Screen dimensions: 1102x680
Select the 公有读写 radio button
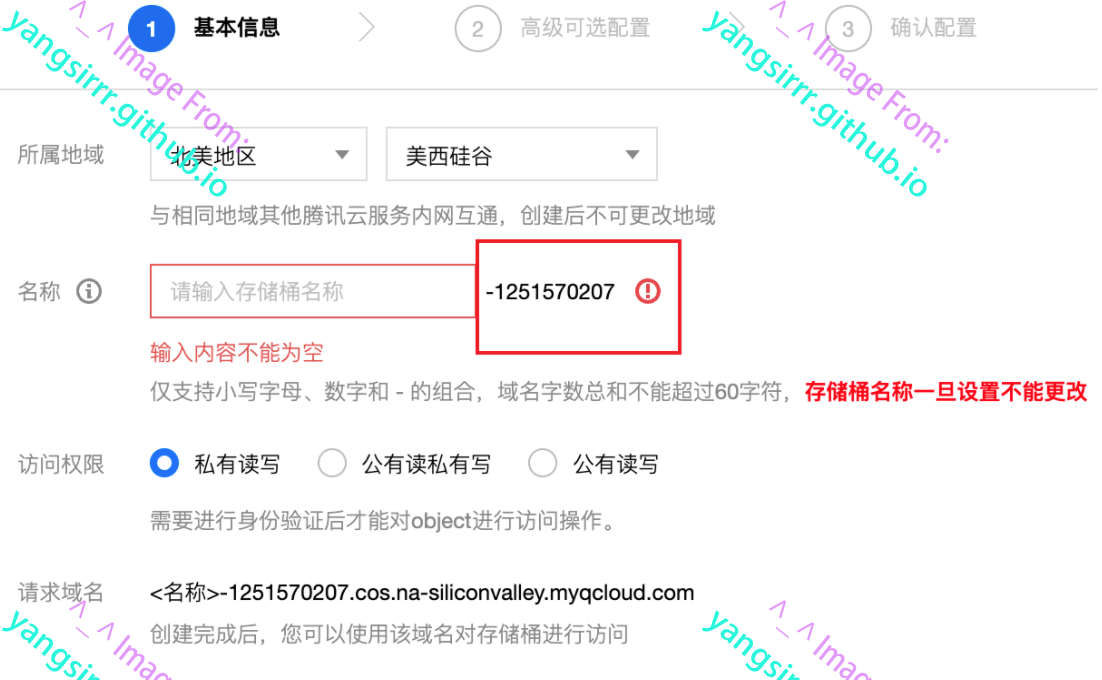tap(543, 463)
